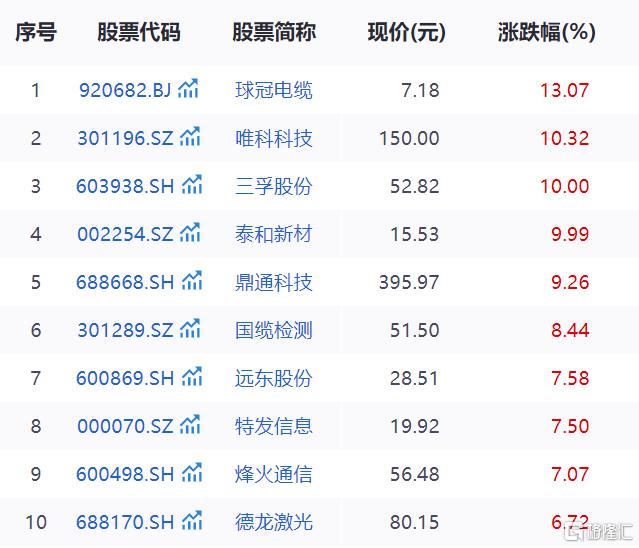
Task: Select the price 395.97 cell
Action: pos(409,282)
